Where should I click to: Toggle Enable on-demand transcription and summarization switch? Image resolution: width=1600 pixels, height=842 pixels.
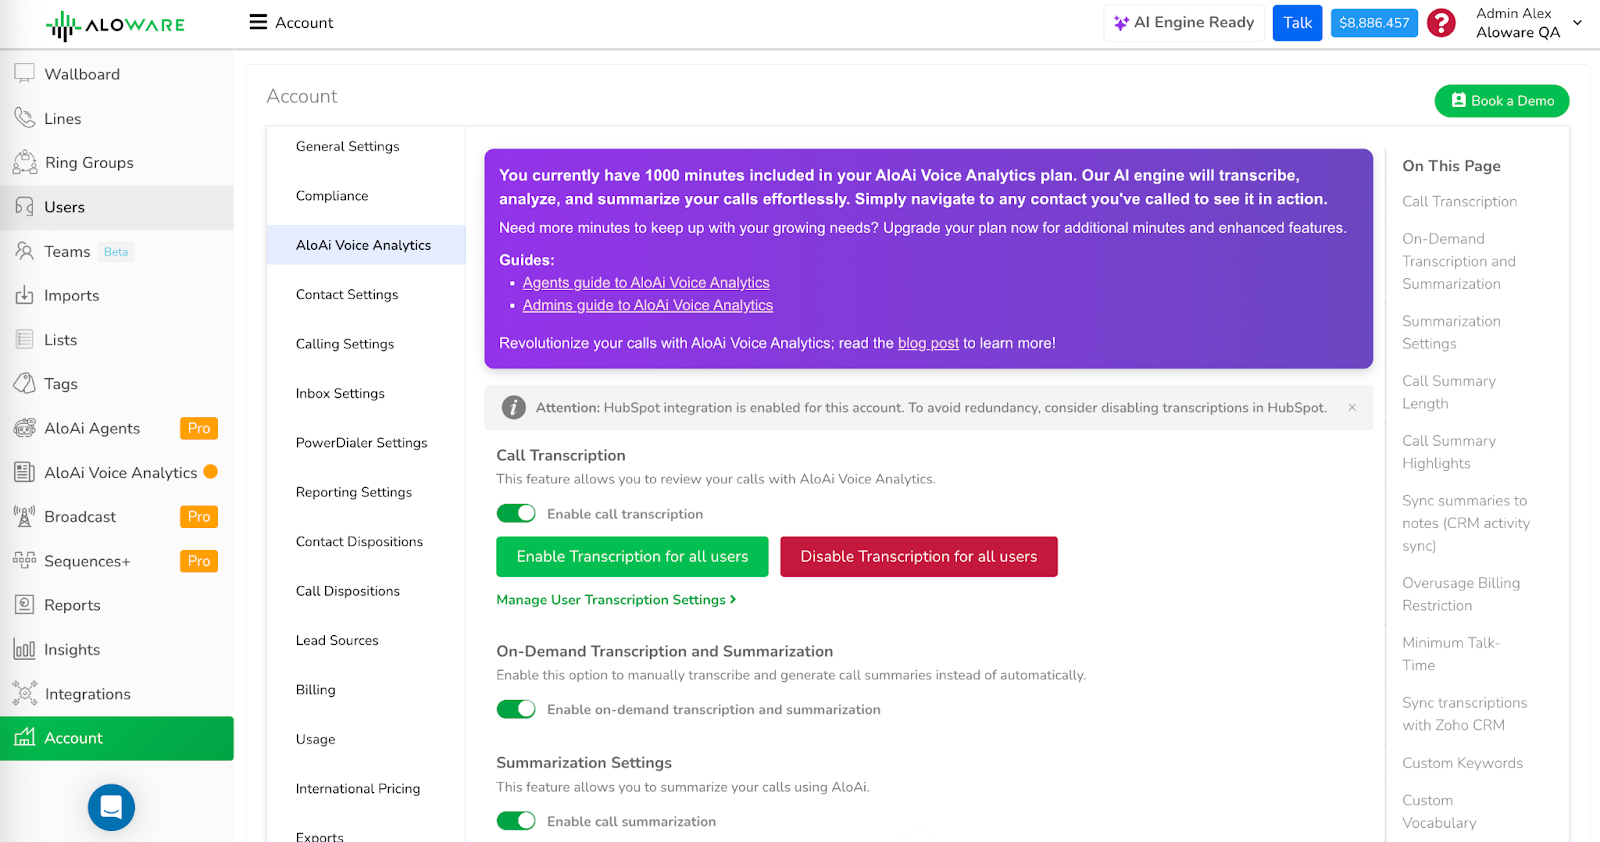516,709
